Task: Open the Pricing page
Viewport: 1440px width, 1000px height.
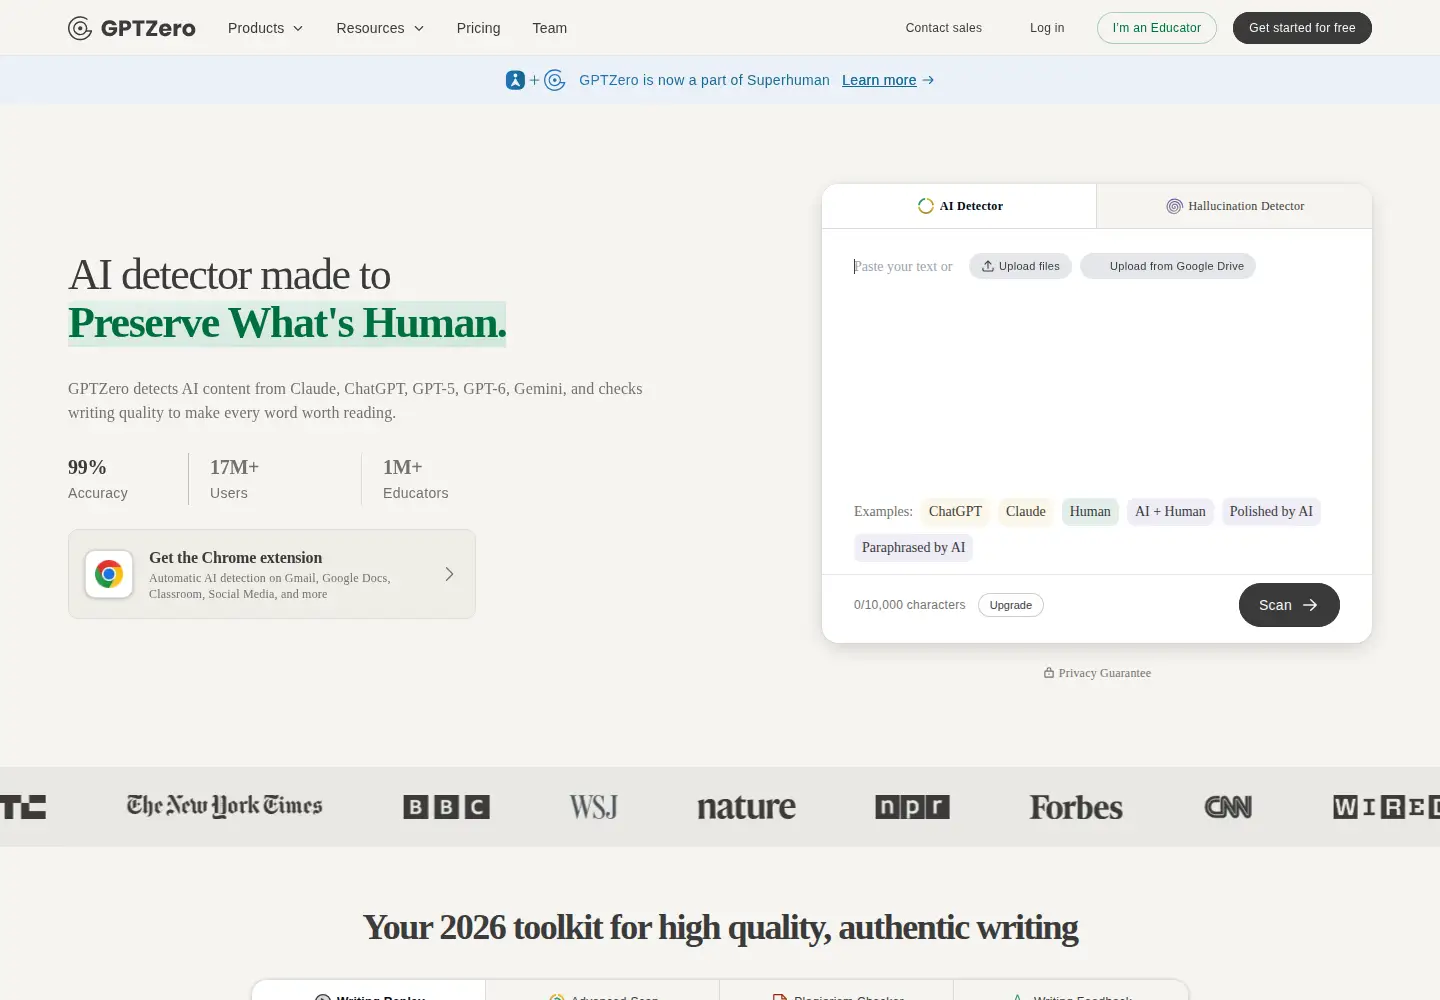Action: pyautogui.click(x=478, y=28)
